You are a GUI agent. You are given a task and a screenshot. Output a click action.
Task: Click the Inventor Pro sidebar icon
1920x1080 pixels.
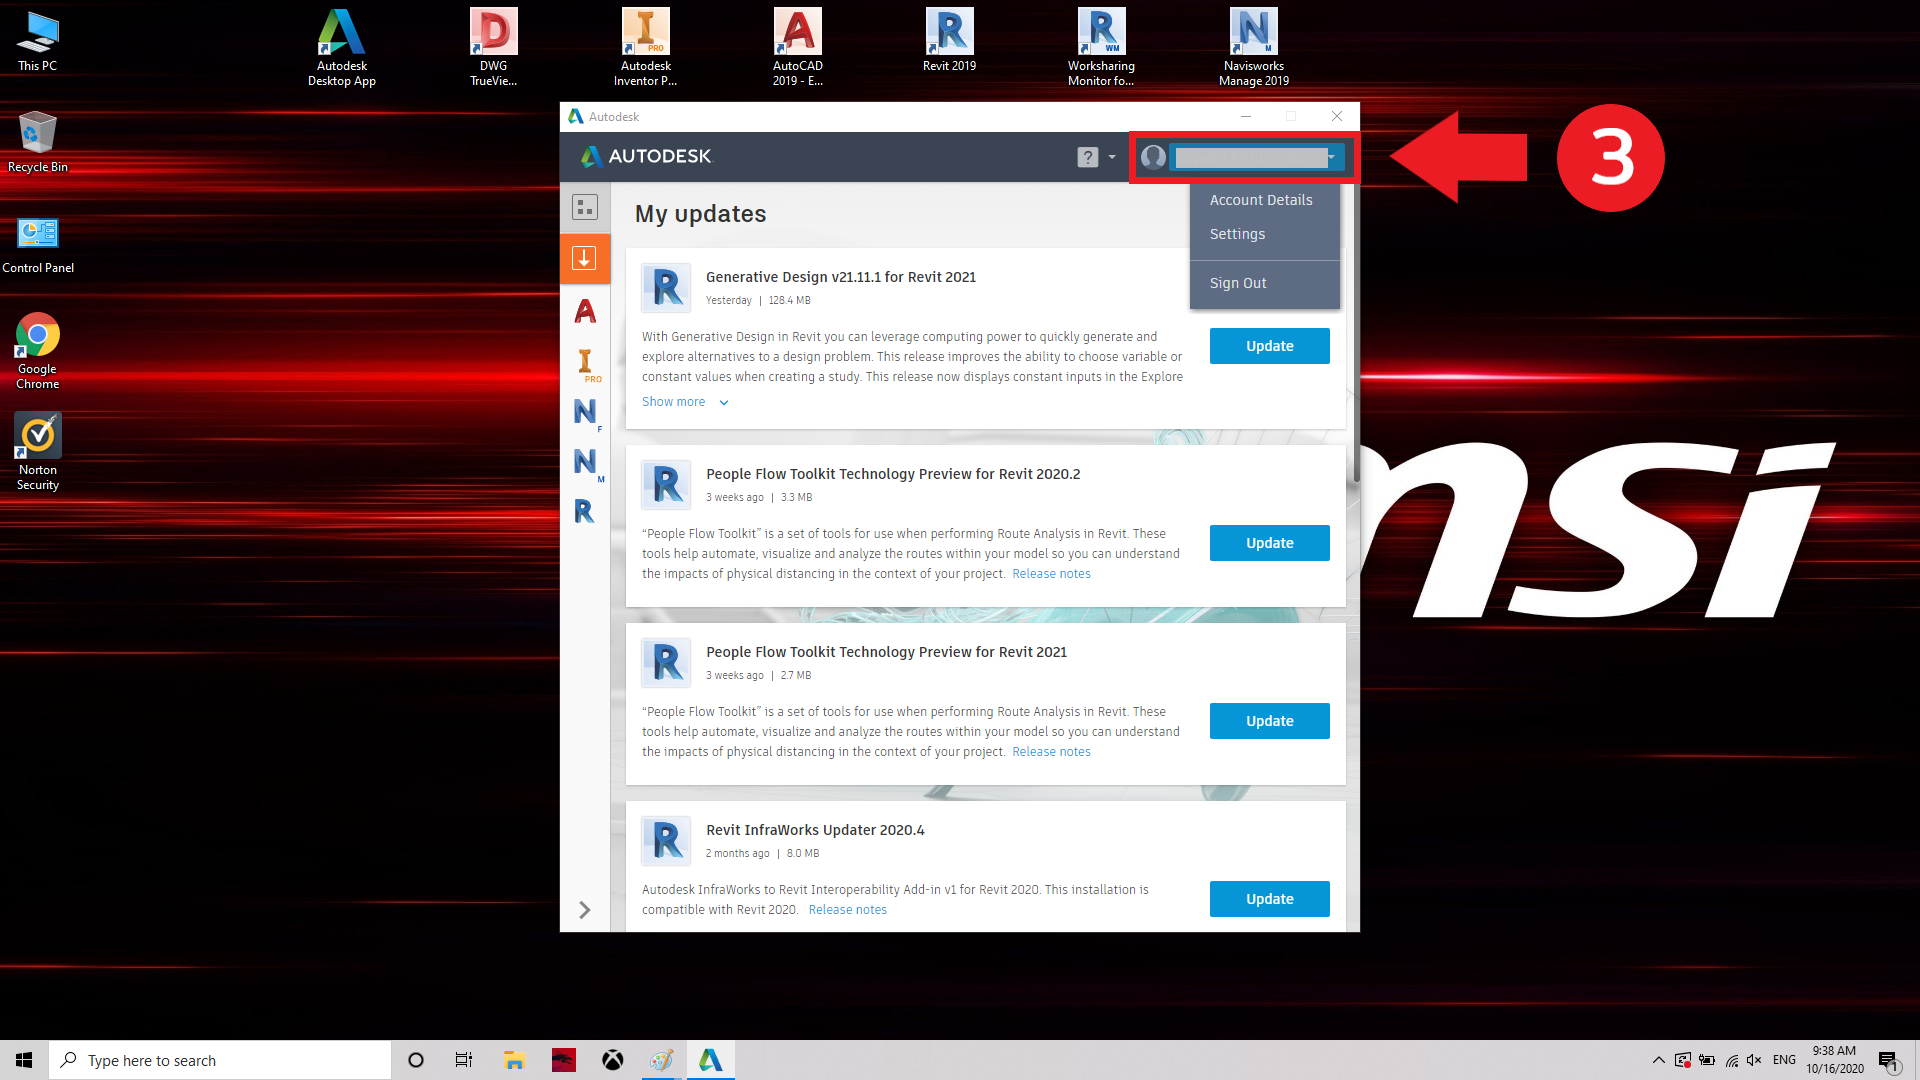click(x=586, y=362)
